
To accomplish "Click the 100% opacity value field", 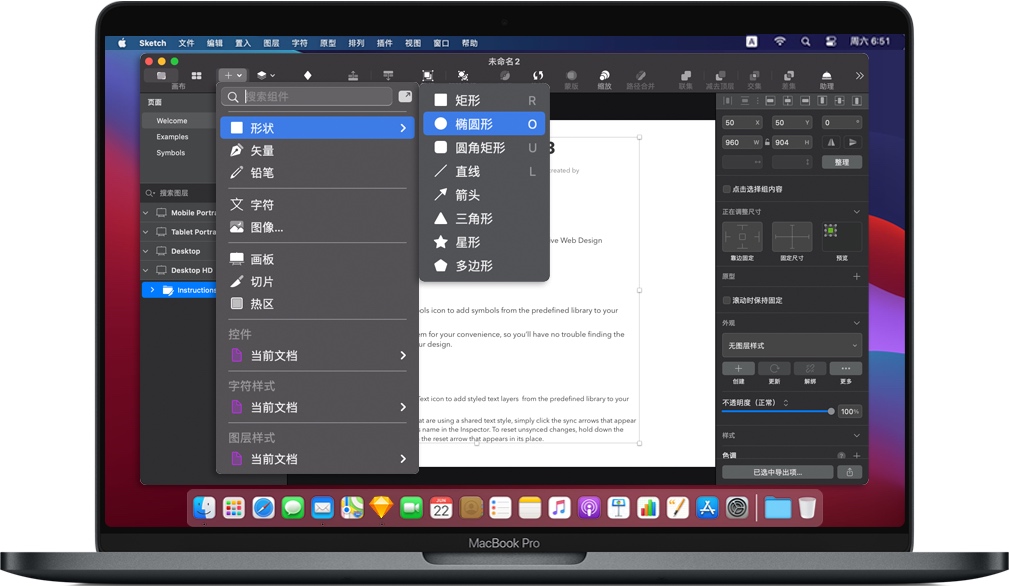I will coord(849,412).
